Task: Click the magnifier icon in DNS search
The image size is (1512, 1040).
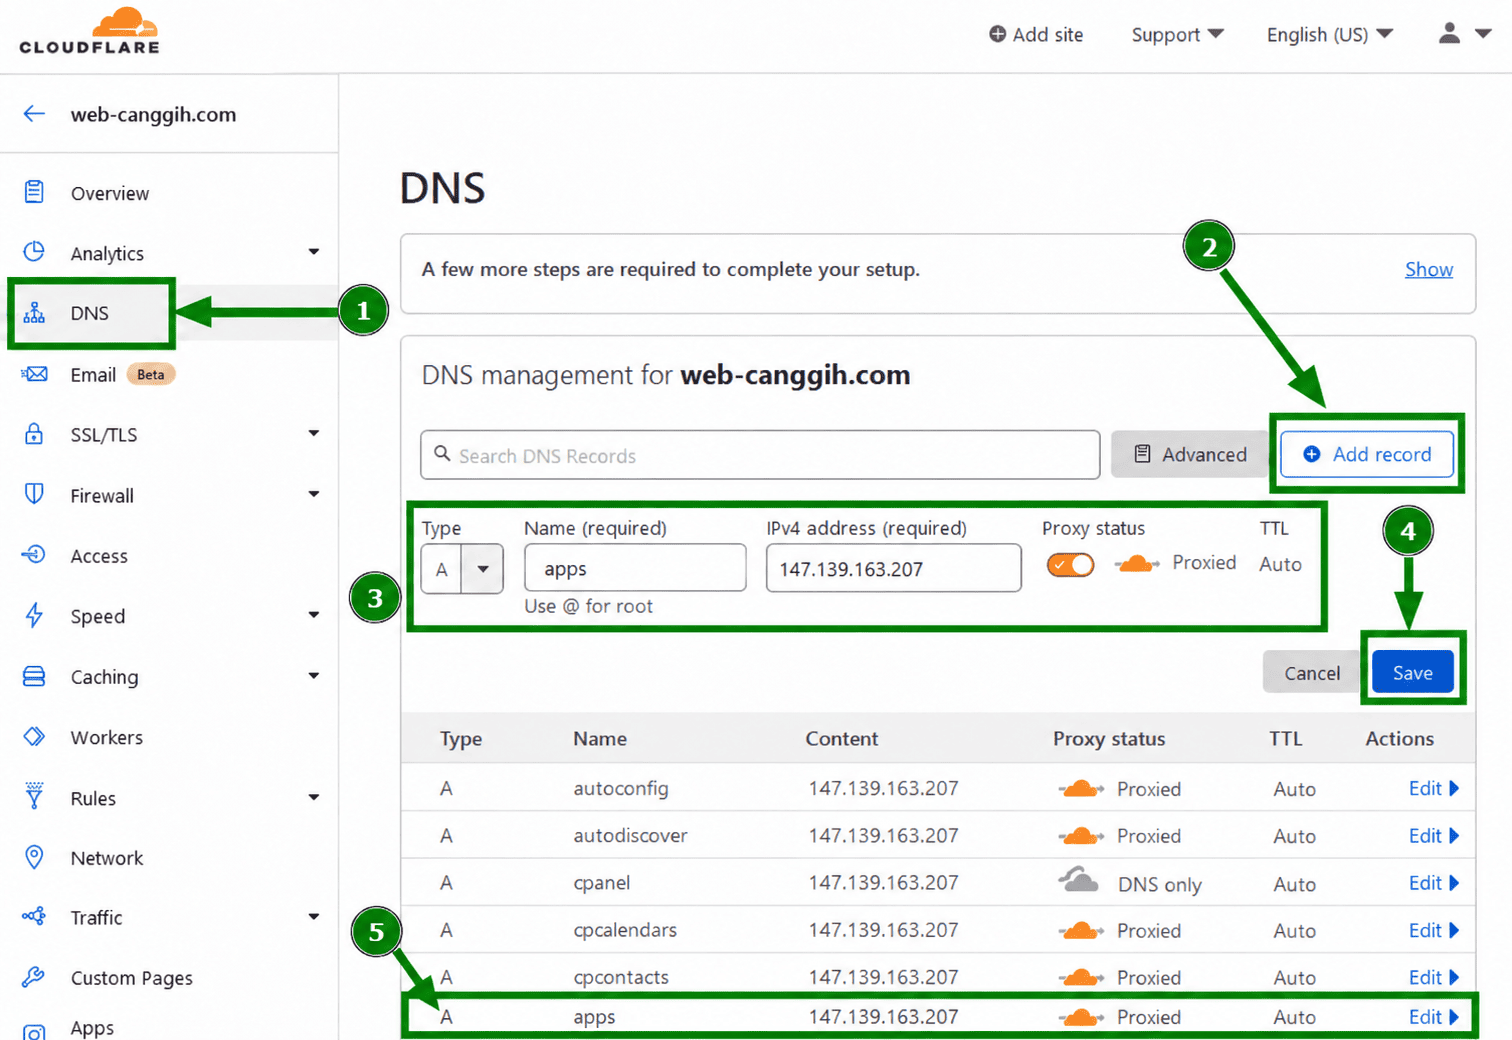Action: coord(442,454)
